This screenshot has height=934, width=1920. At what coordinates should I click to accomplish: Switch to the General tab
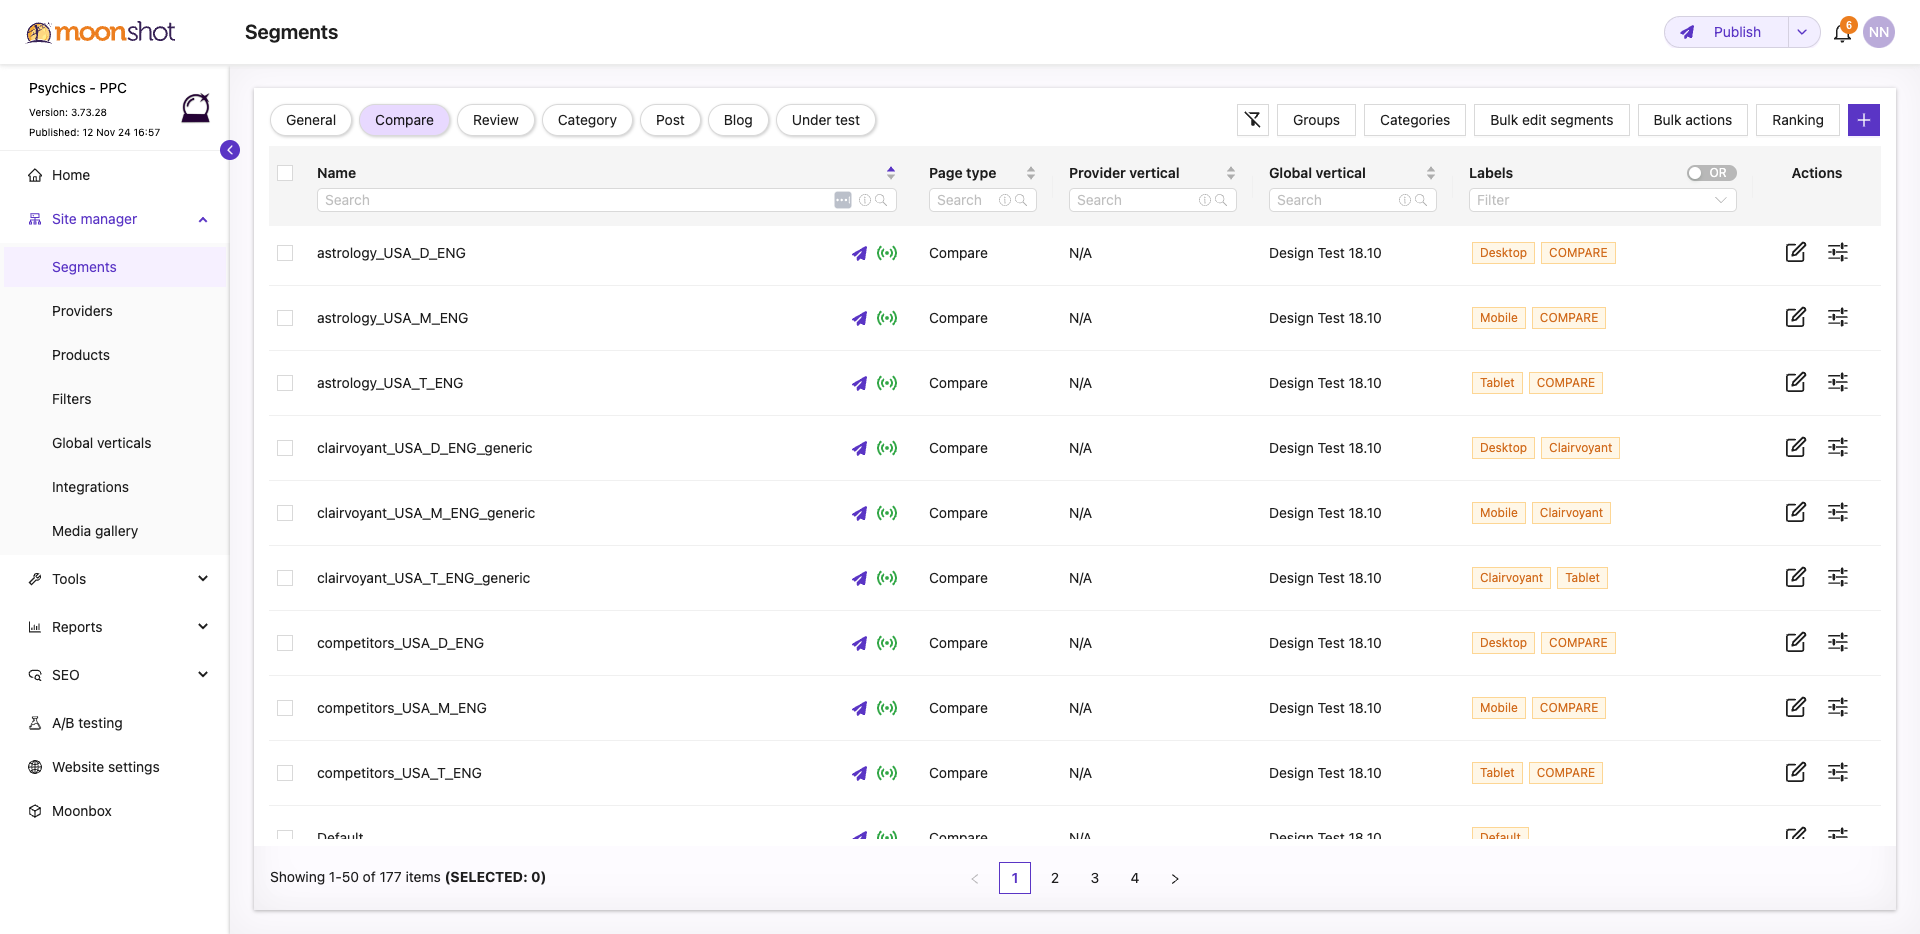pyautogui.click(x=311, y=120)
